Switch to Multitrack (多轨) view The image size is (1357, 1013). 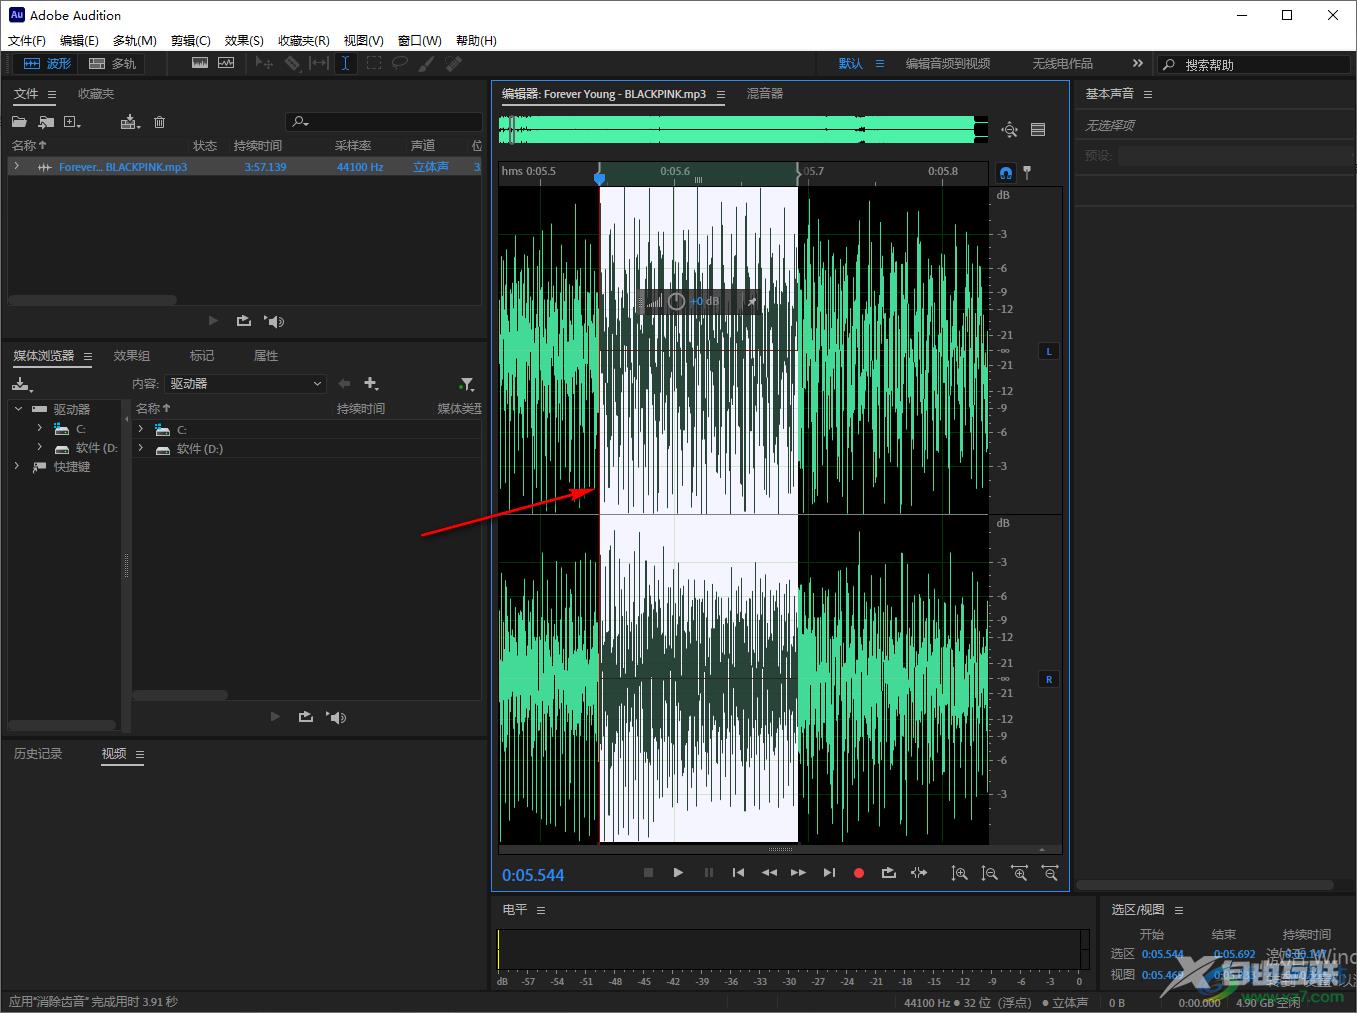click(112, 63)
